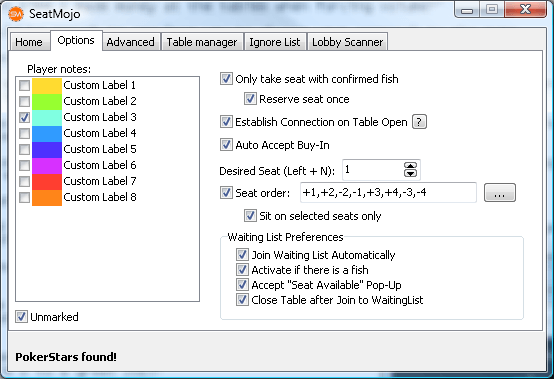Decrease Desired Seat value with down arrow
Image resolution: width=554 pixels, height=379 pixels.
[x=410, y=173]
